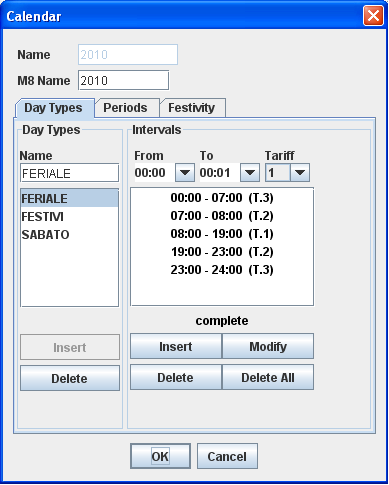
Task: Select interval 23:00 - 24:00 (T.3)
Action: click(x=222, y=270)
